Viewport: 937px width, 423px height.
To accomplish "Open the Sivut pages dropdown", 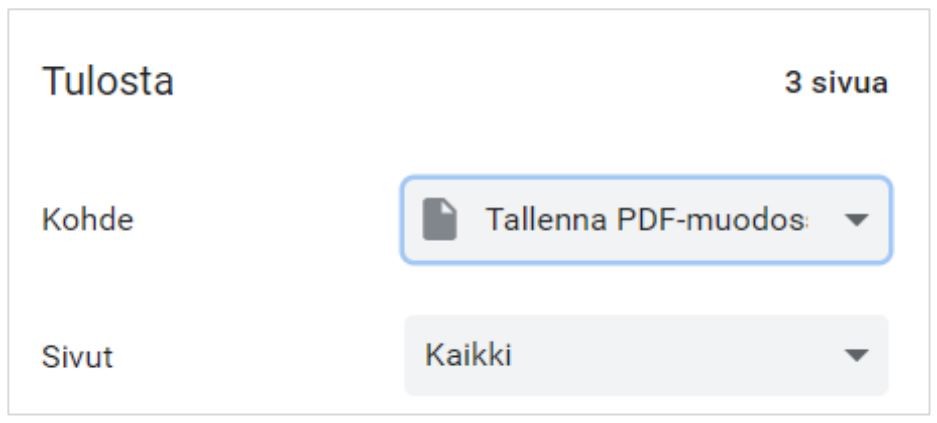I will coord(647,355).
